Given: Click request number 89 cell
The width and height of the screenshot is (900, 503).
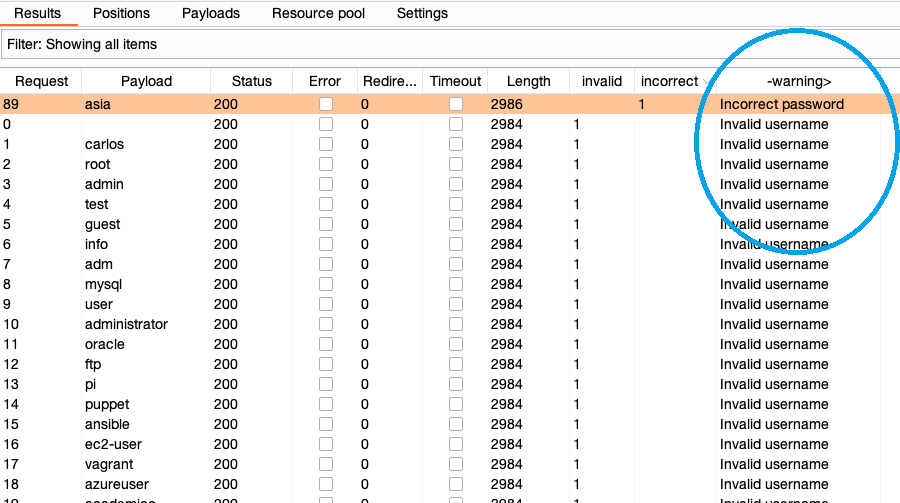Looking at the screenshot, I should [x=11, y=104].
